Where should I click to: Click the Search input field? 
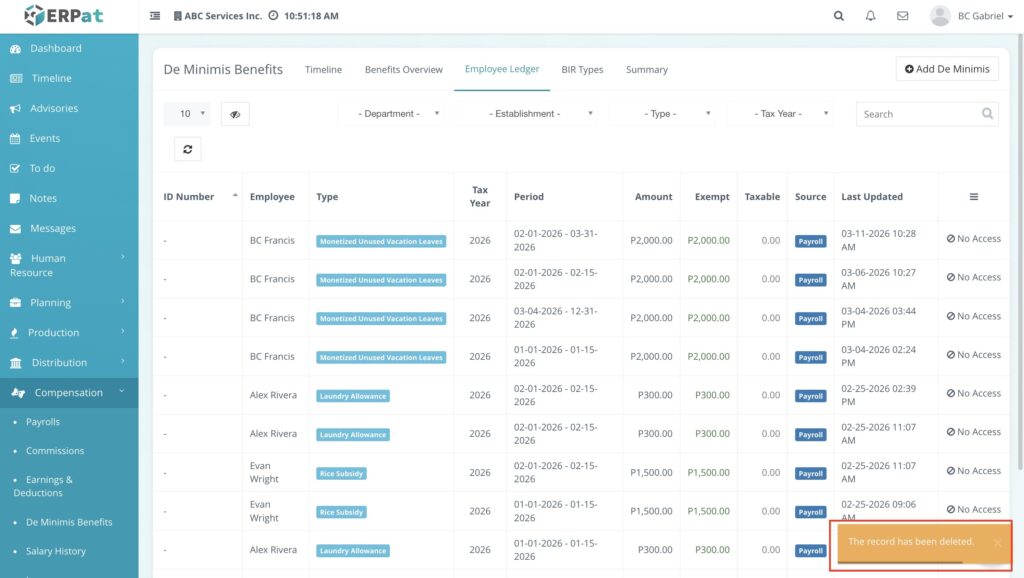(918, 114)
